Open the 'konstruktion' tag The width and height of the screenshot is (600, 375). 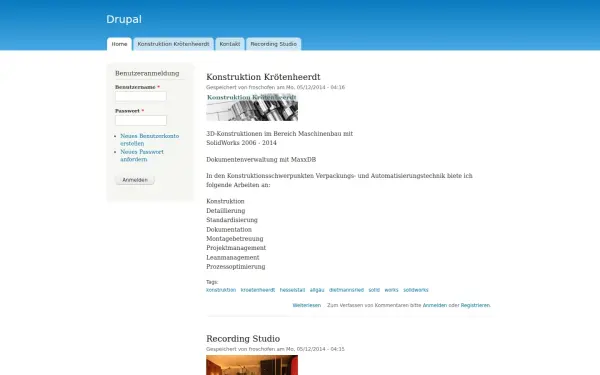[221, 290]
